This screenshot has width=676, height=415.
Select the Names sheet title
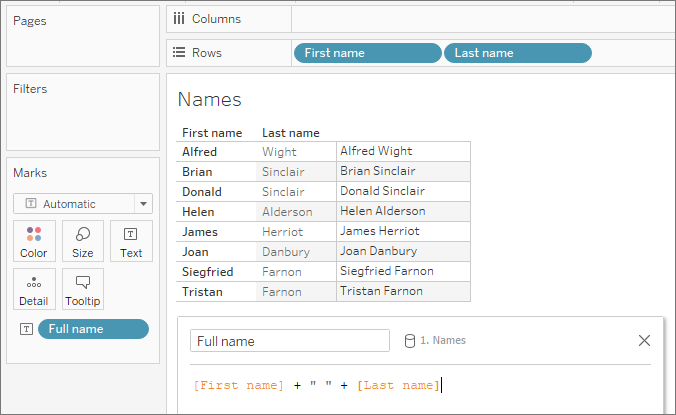tap(210, 100)
